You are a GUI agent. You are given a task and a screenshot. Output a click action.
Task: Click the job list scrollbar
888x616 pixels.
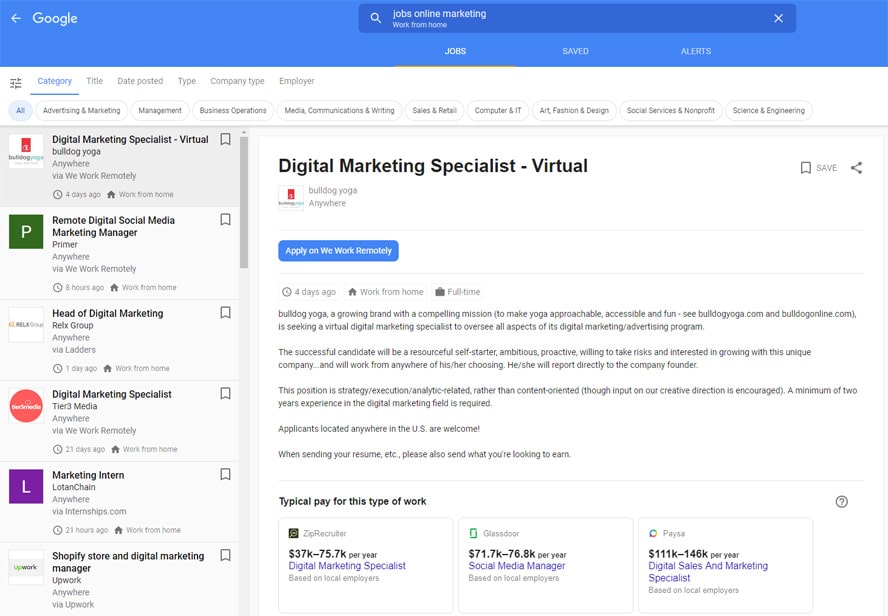[x=244, y=202]
